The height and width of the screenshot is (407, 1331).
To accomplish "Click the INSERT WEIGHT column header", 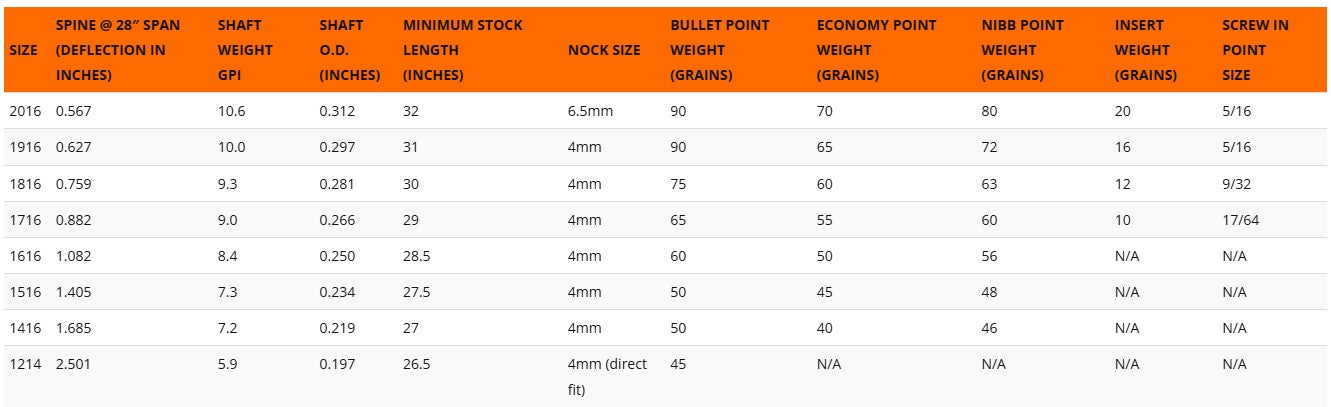I will point(1145,50).
